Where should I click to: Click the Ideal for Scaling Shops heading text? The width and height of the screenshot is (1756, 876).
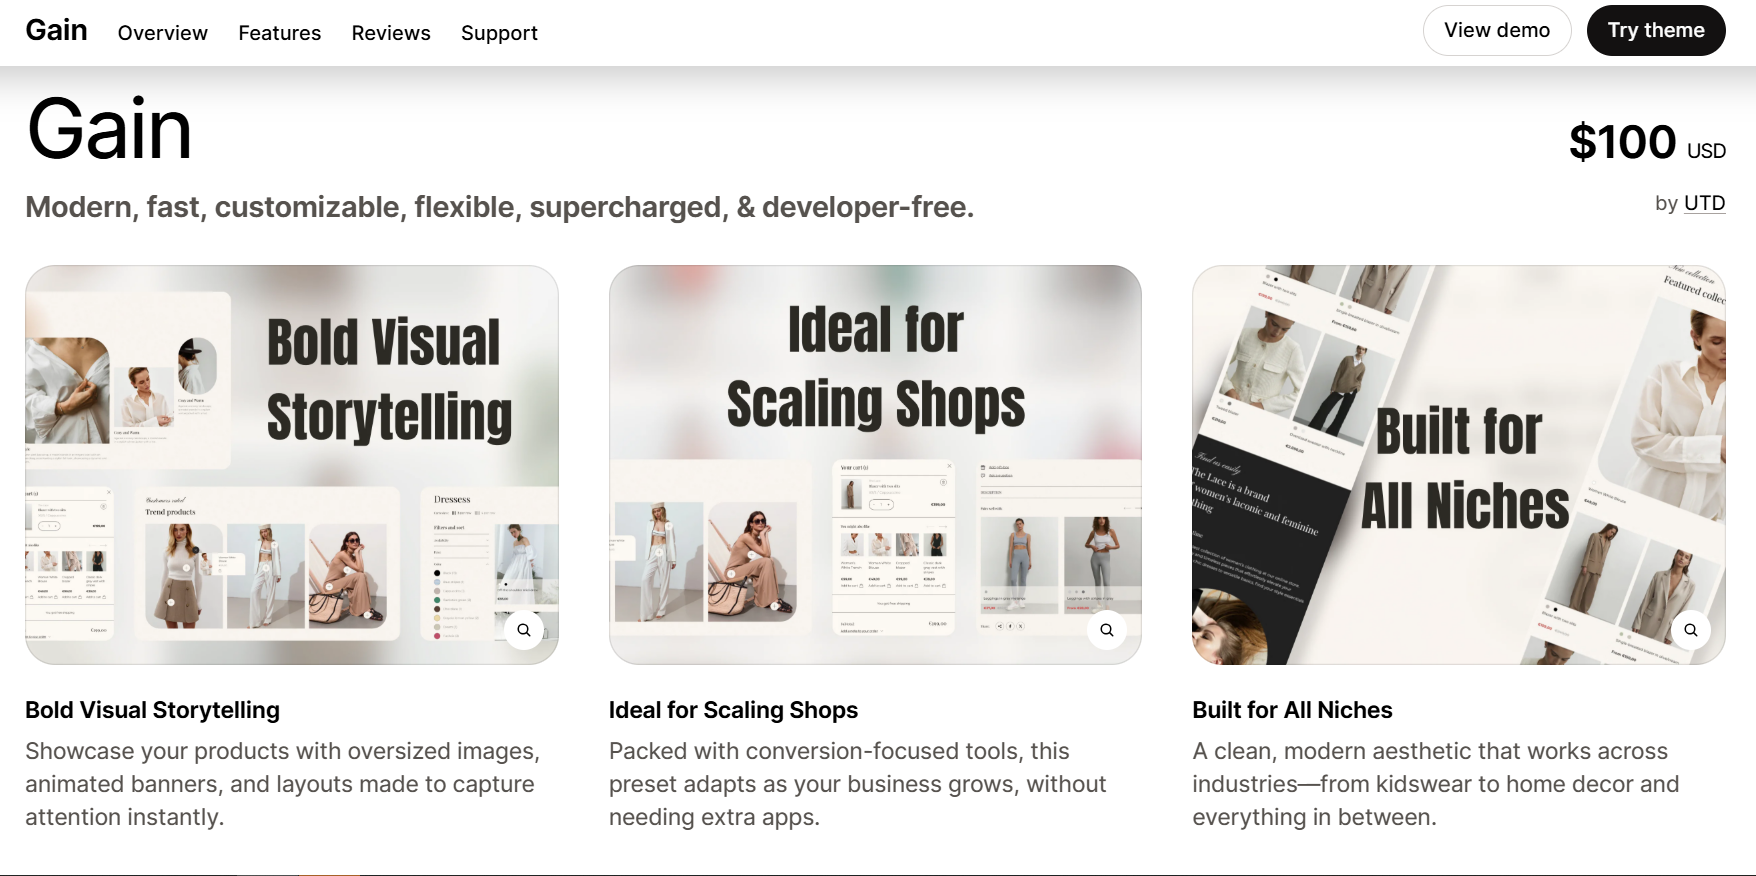click(733, 710)
